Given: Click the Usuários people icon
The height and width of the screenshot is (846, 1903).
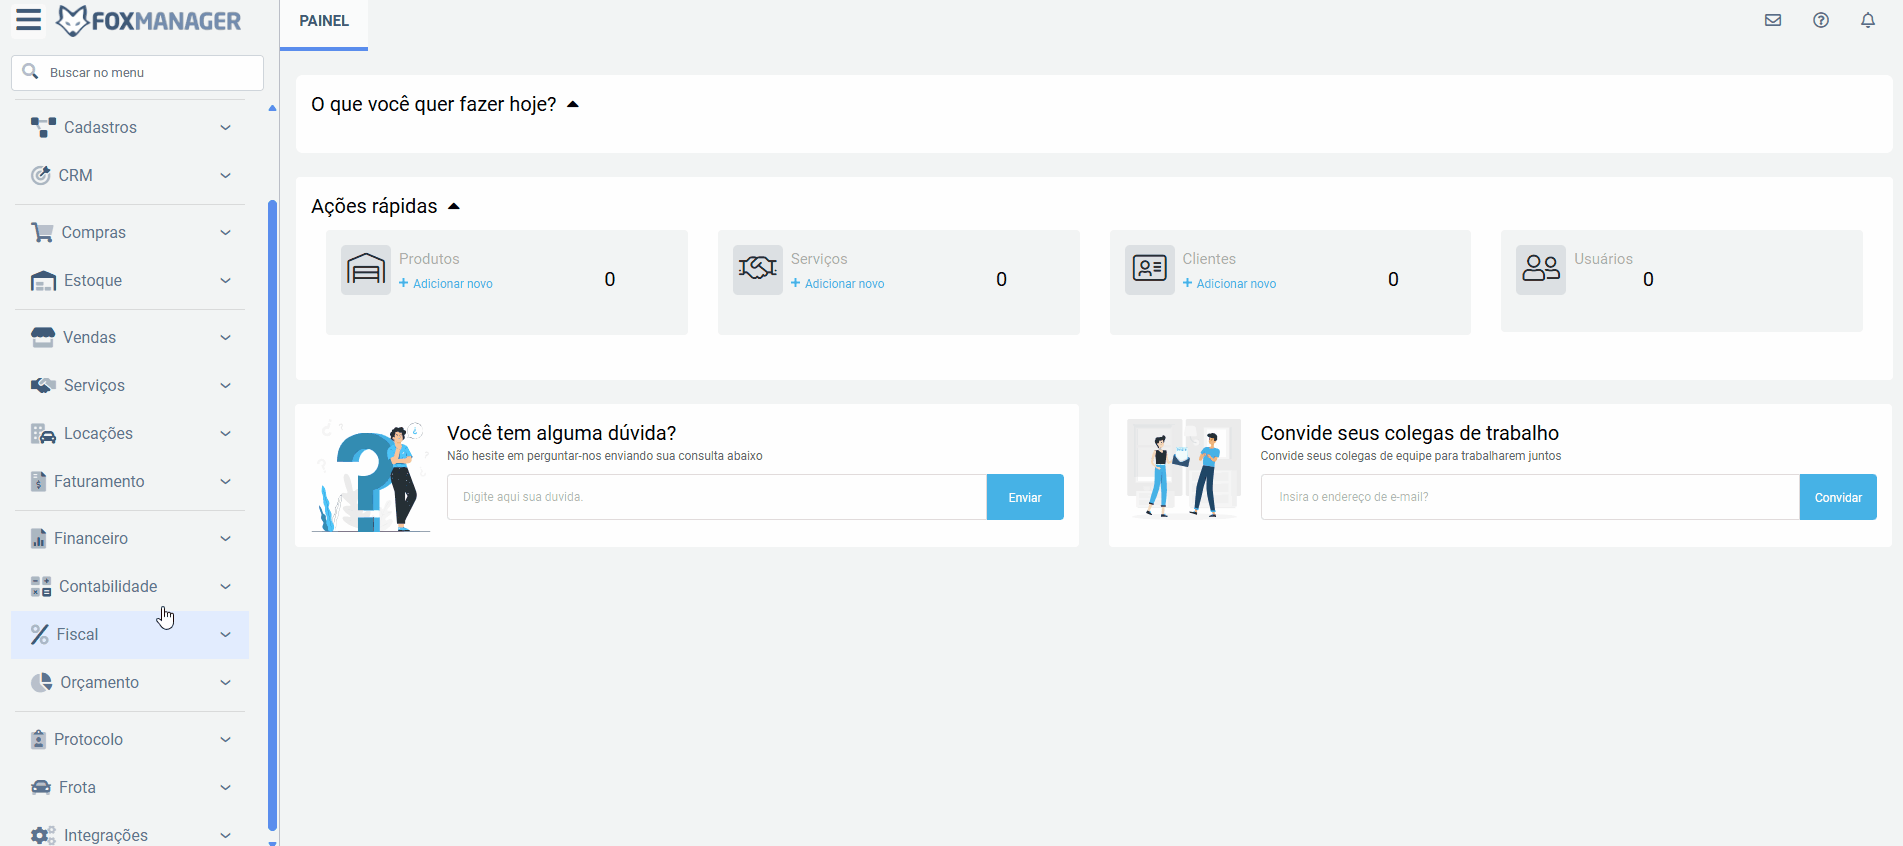Looking at the screenshot, I should click(x=1540, y=269).
